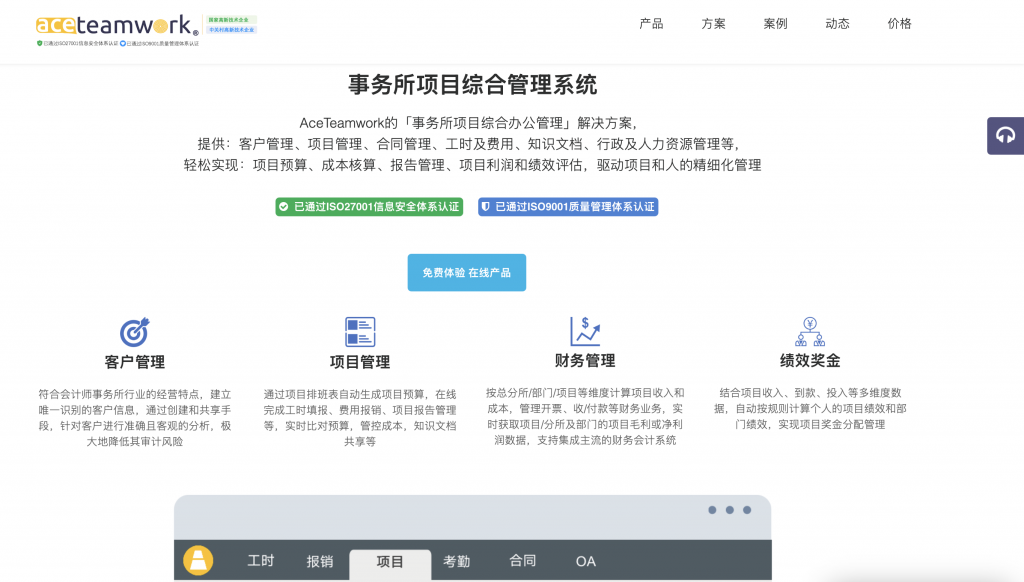This screenshot has width=1024, height=582.
Task: Click the 客户管理 target icon
Action: pos(135,332)
